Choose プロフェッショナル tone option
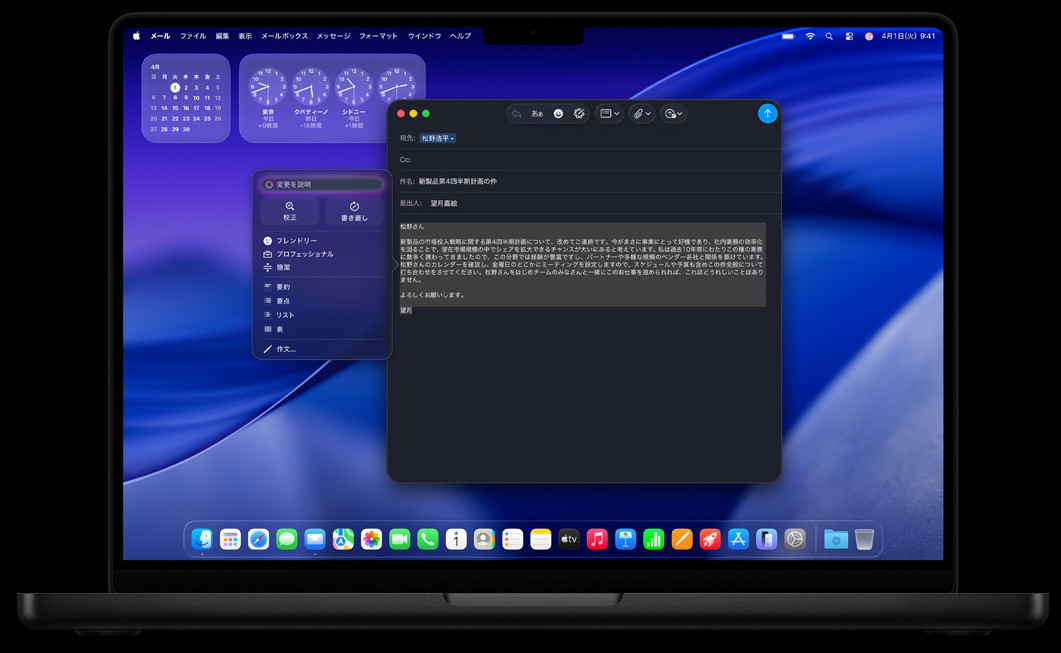 click(x=304, y=254)
